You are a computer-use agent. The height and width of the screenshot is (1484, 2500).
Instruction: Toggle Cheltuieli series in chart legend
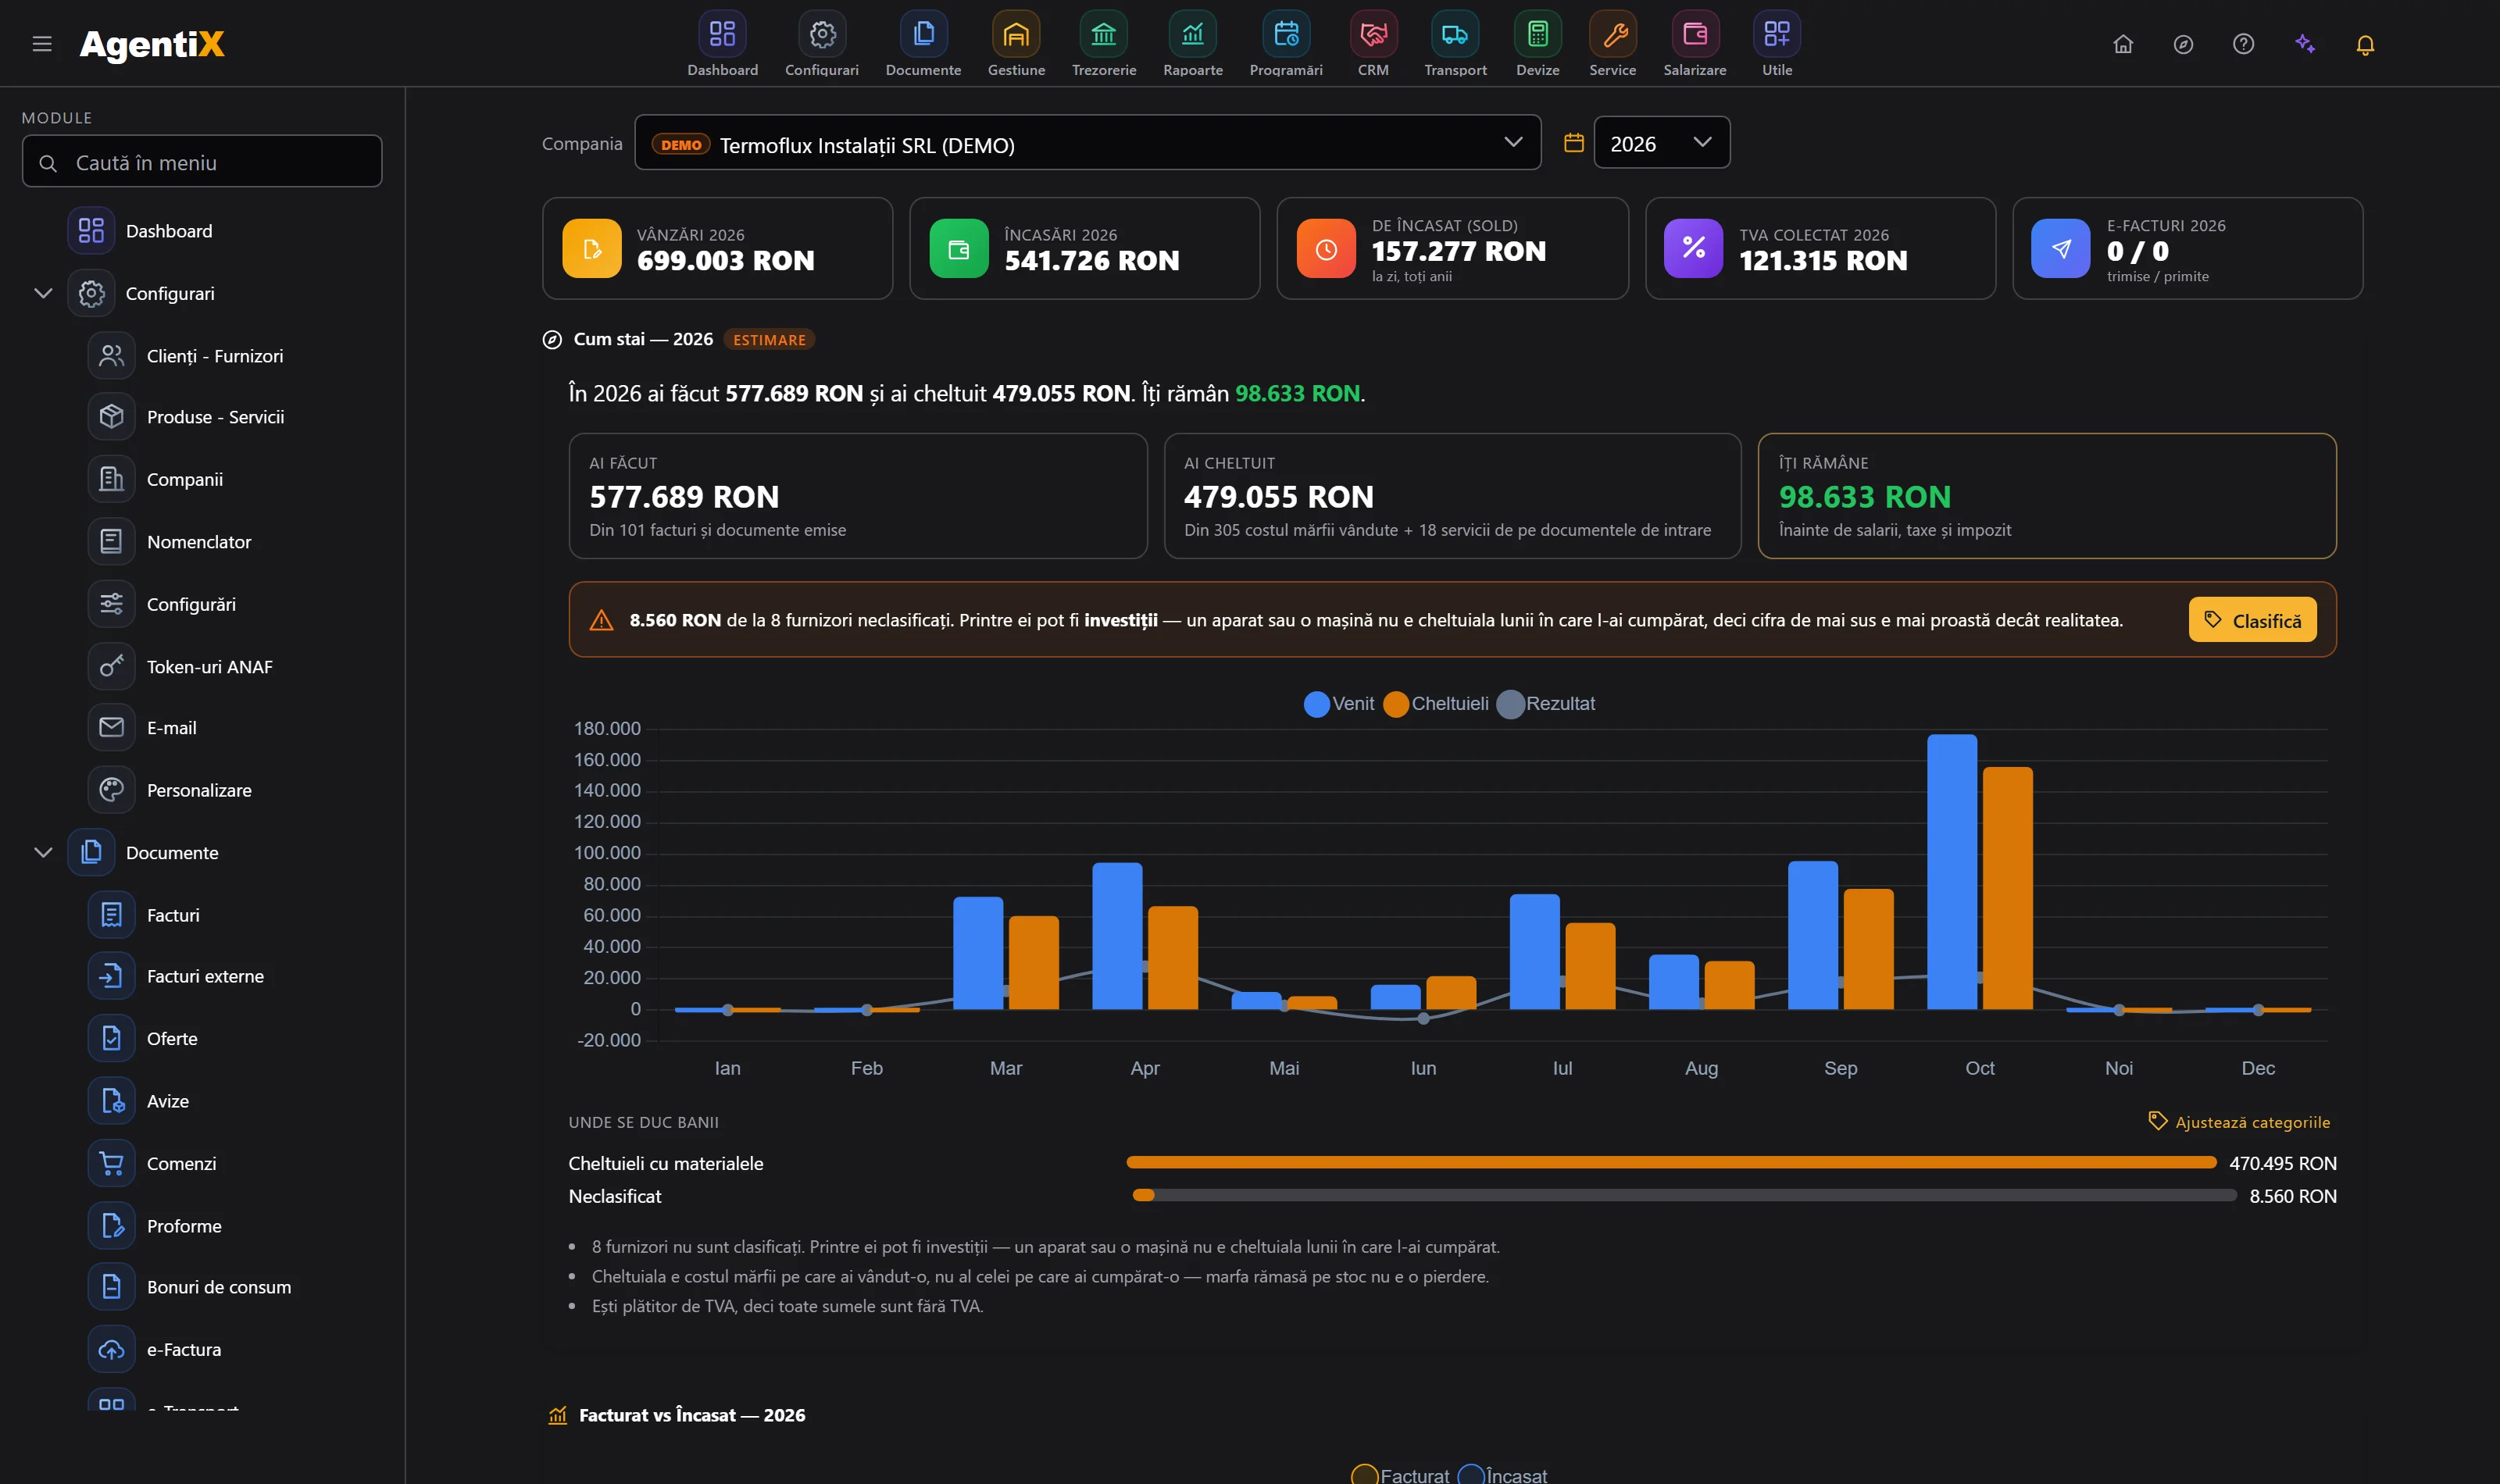[x=1436, y=704]
